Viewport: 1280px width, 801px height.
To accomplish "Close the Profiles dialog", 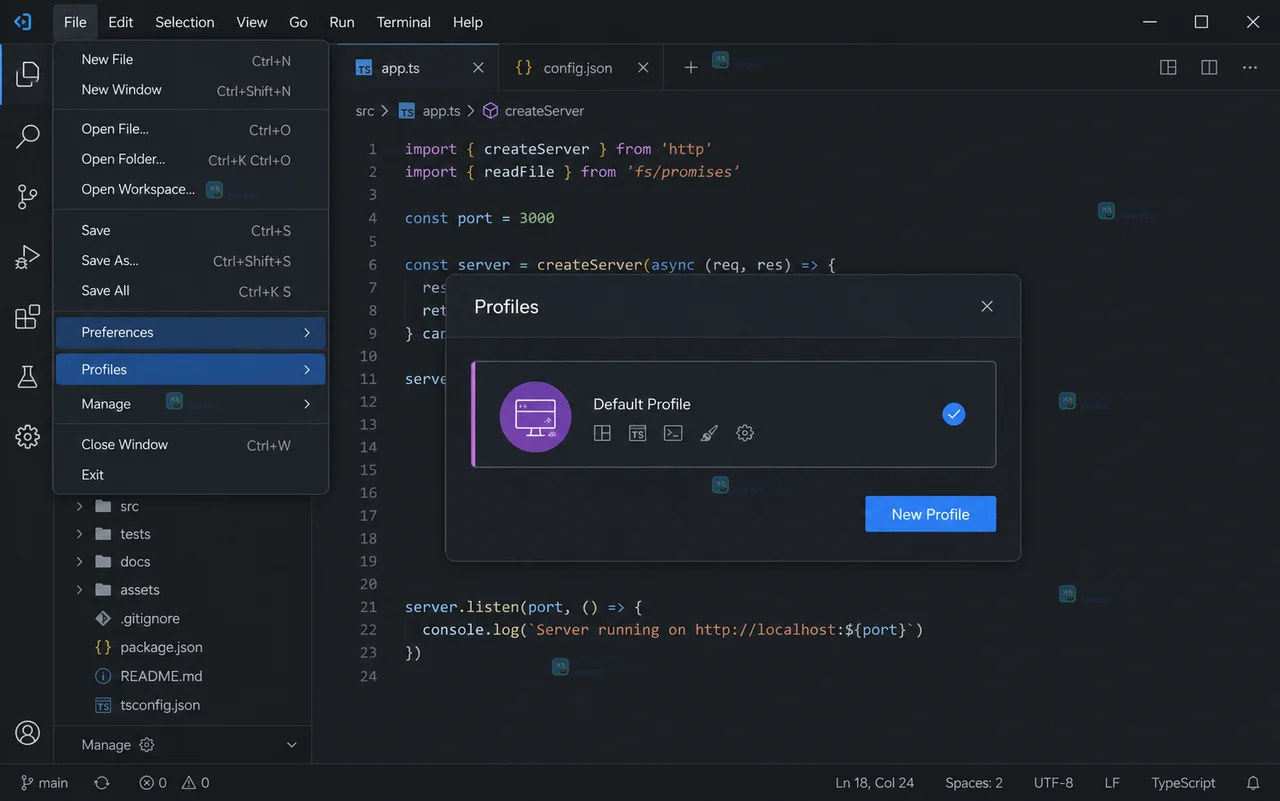I will (x=987, y=306).
